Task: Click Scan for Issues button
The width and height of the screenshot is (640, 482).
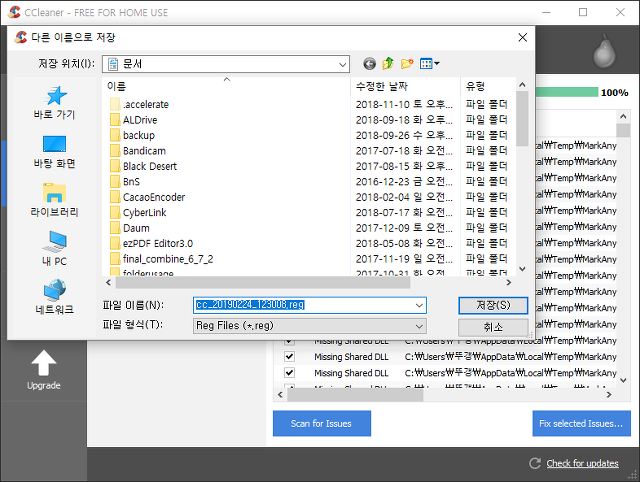Action: coord(322,424)
